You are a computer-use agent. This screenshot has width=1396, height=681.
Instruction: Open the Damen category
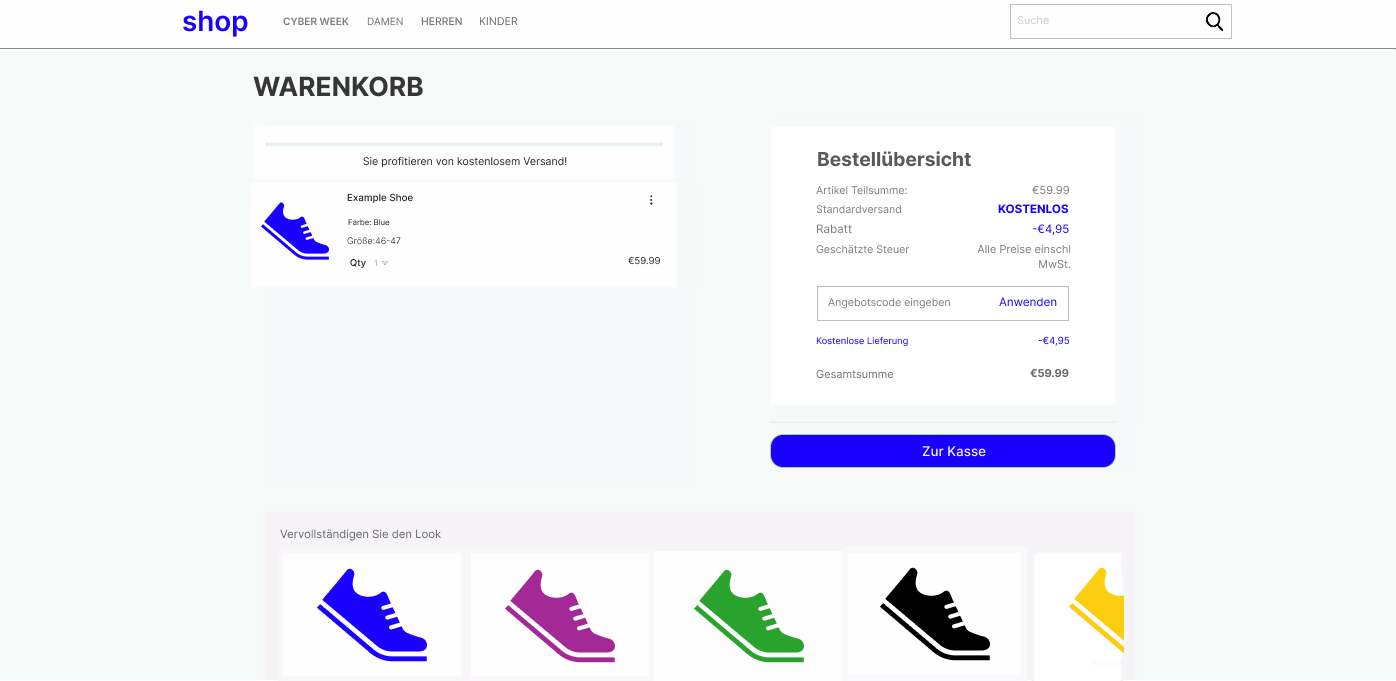pyautogui.click(x=385, y=22)
